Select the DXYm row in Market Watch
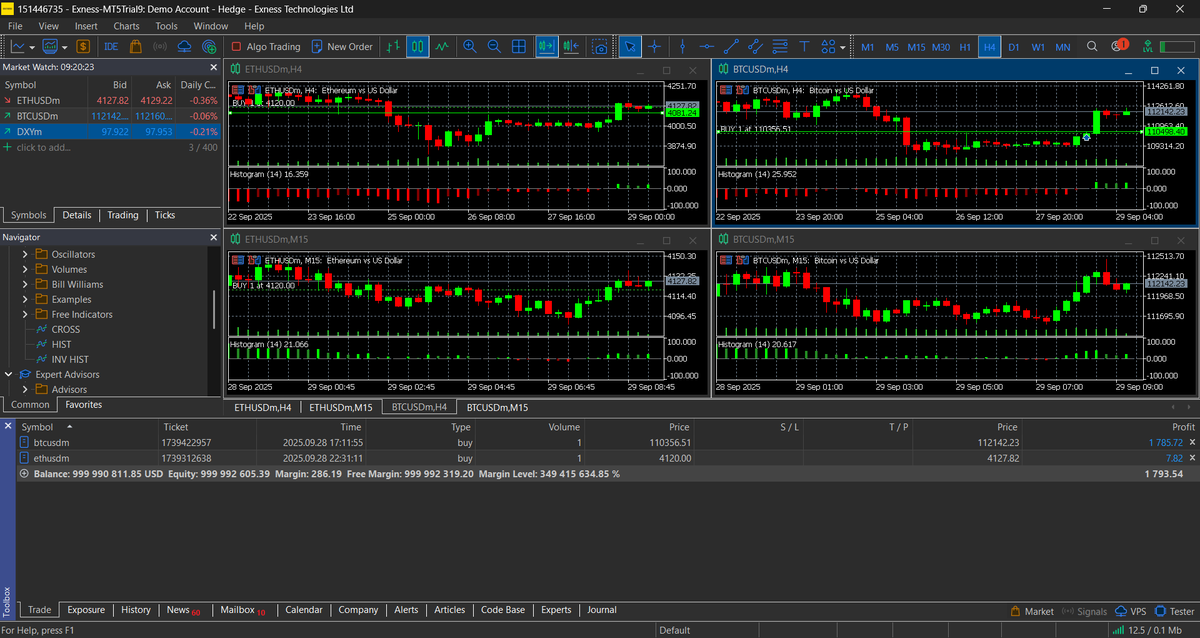The width and height of the screenshot is (1200, 638). [x=110, y=131]
